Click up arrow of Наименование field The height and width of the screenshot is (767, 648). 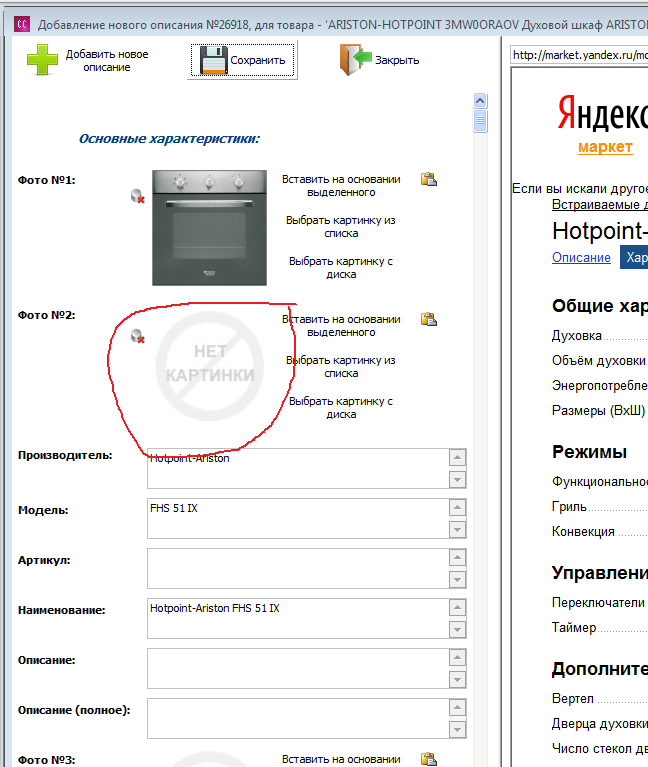click(457, 608)
